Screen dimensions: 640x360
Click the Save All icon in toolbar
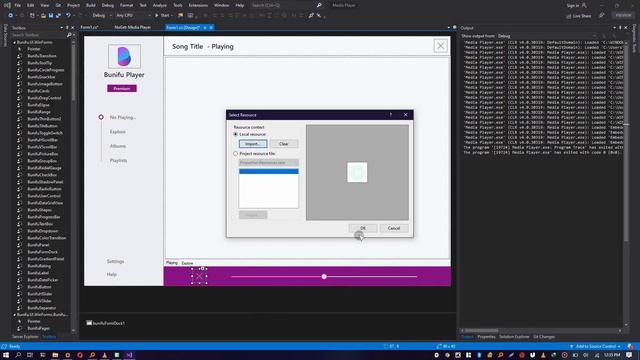coord(58,15)
